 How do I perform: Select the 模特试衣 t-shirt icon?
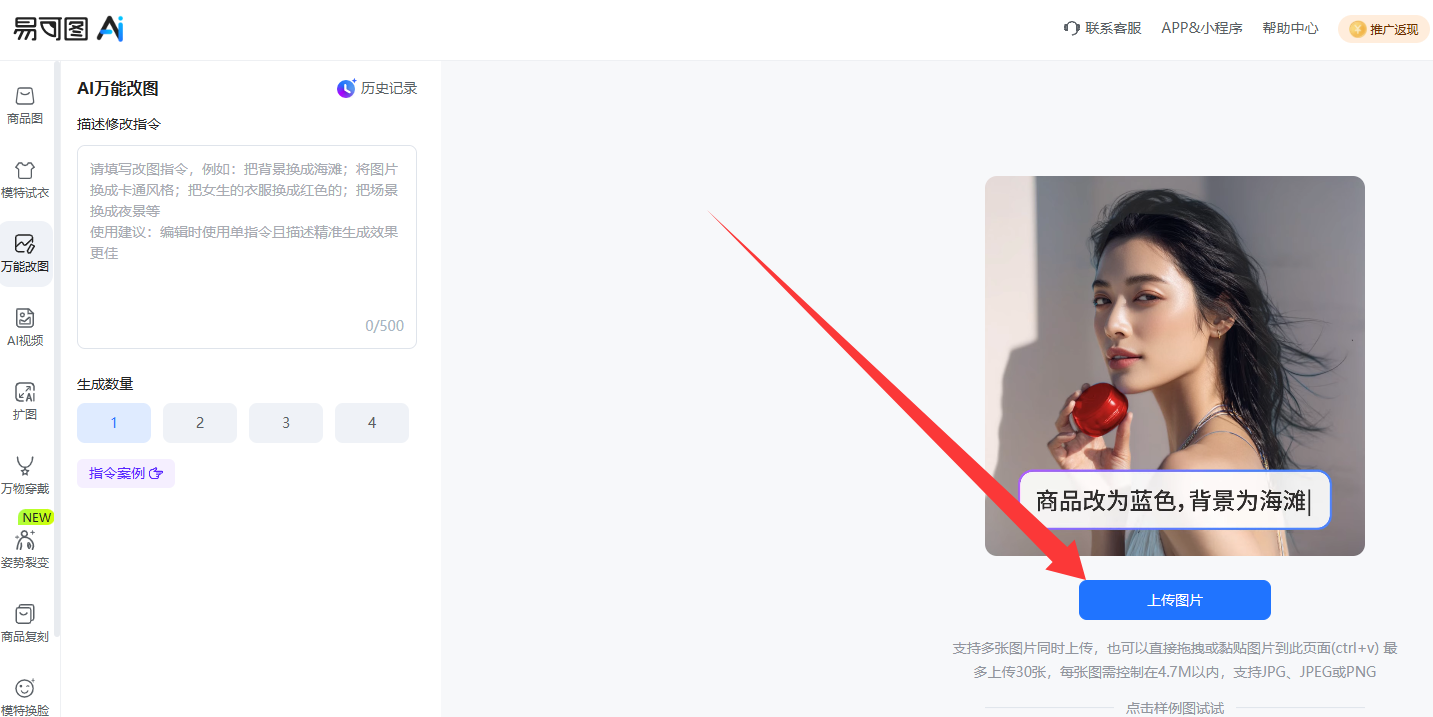[25, 170]
